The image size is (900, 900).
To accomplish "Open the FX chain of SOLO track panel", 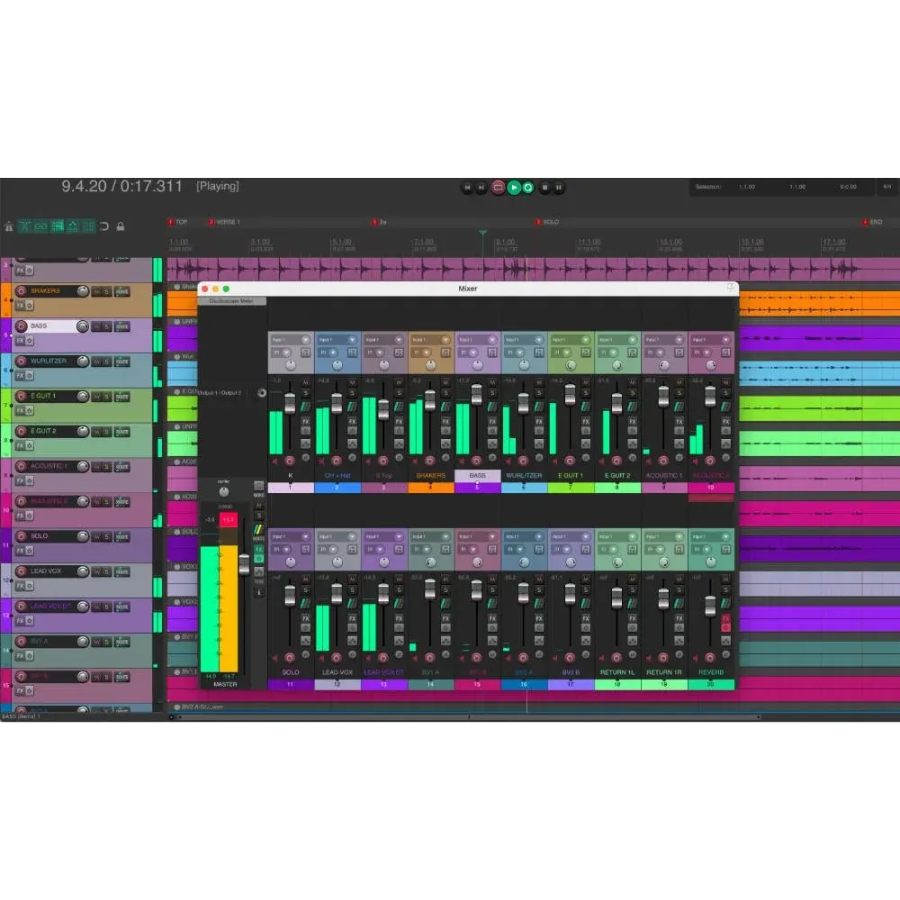I will [x=20, y=550].
